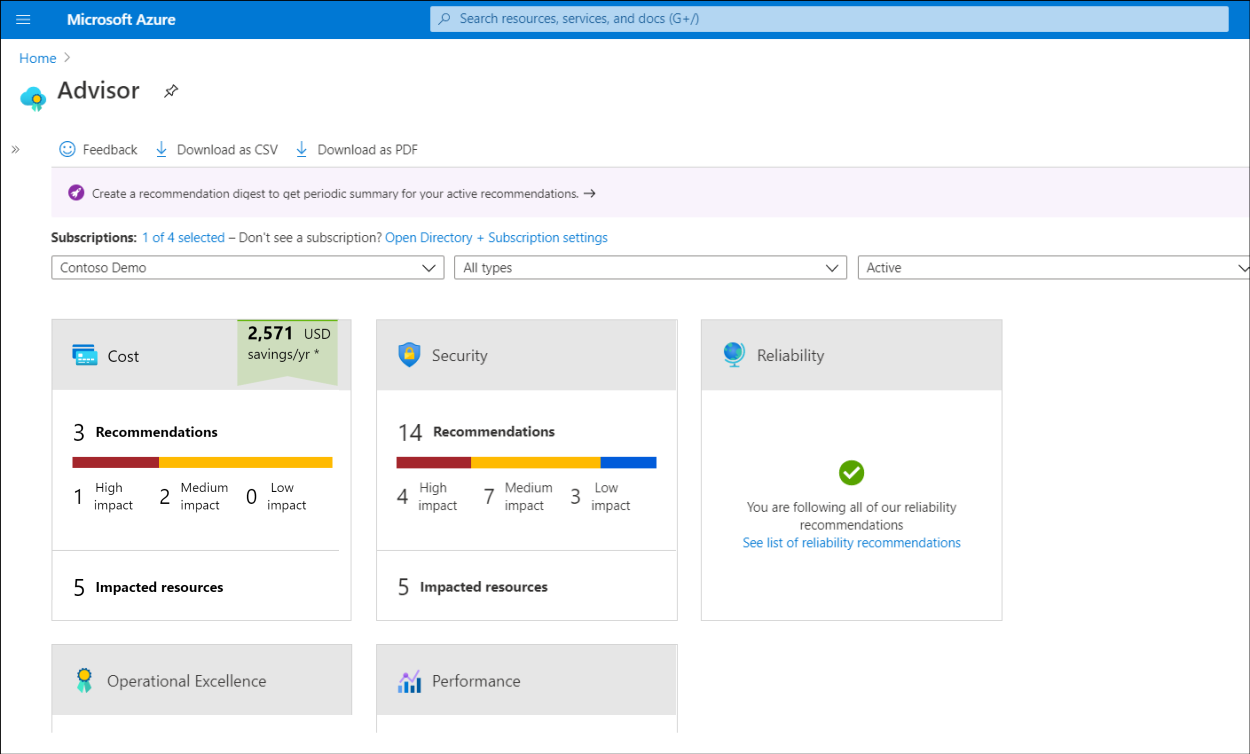Focus the Search resources search box
1250x754 pixels.
click(829, 19)
